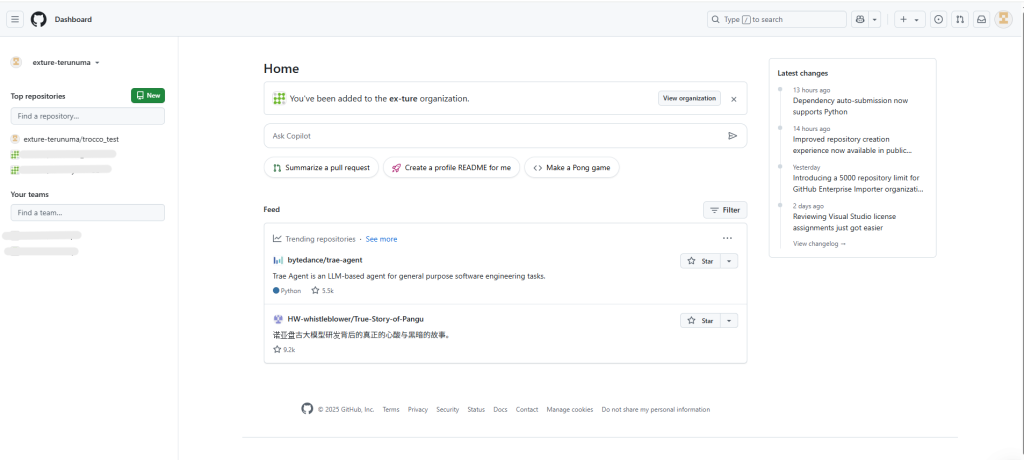Click the trending graph icon on the feed card

278,238
